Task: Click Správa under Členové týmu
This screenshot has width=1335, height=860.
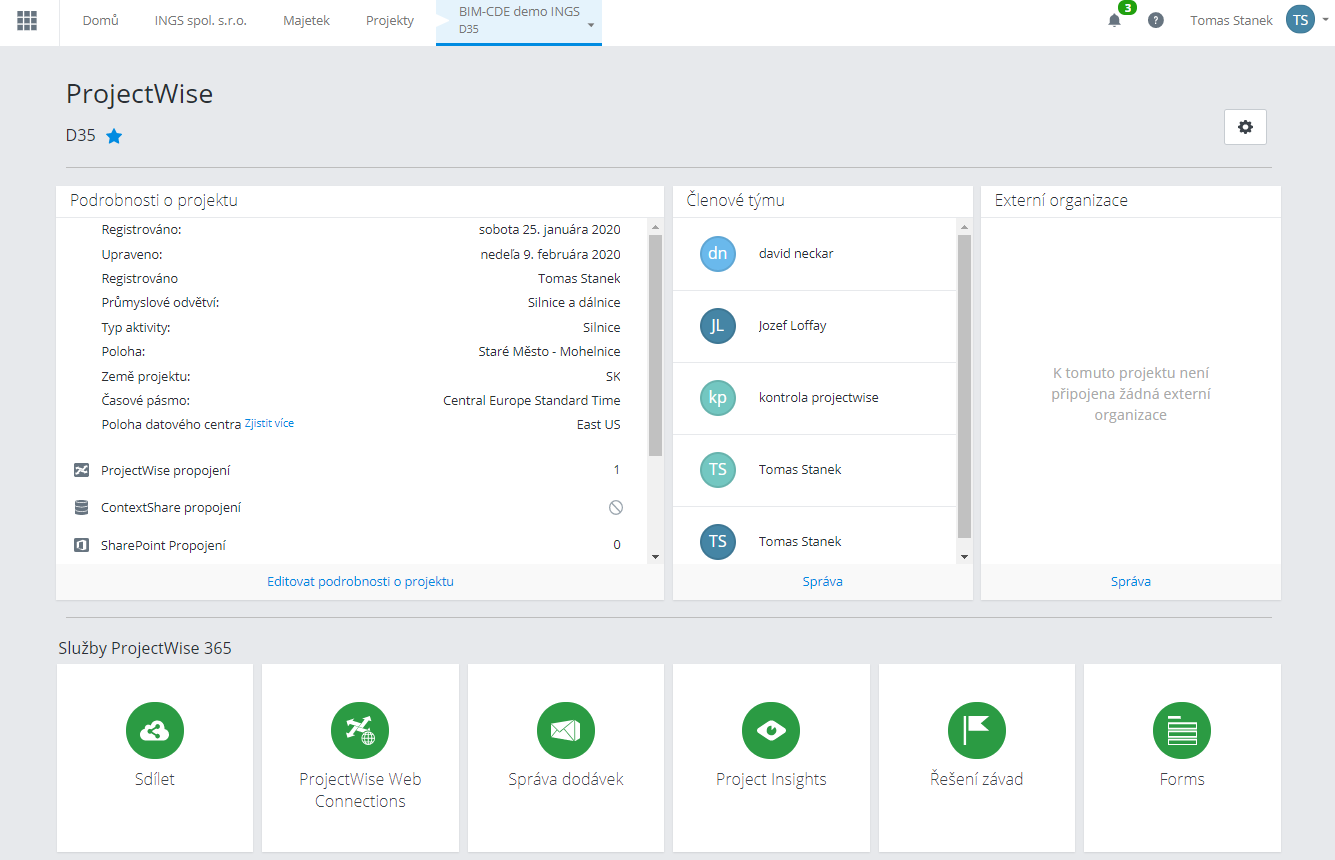Action: click(822, 581)
